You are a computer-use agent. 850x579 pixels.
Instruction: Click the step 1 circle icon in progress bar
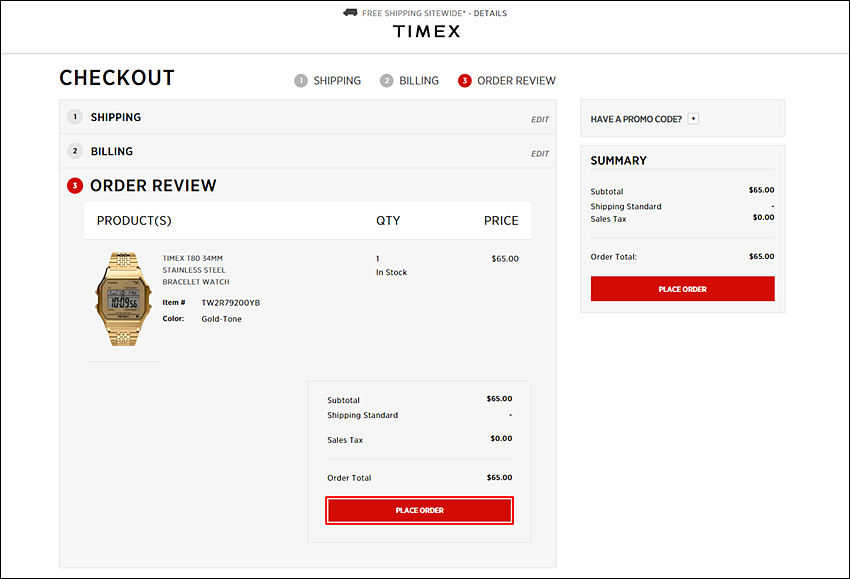click(301, 81)
